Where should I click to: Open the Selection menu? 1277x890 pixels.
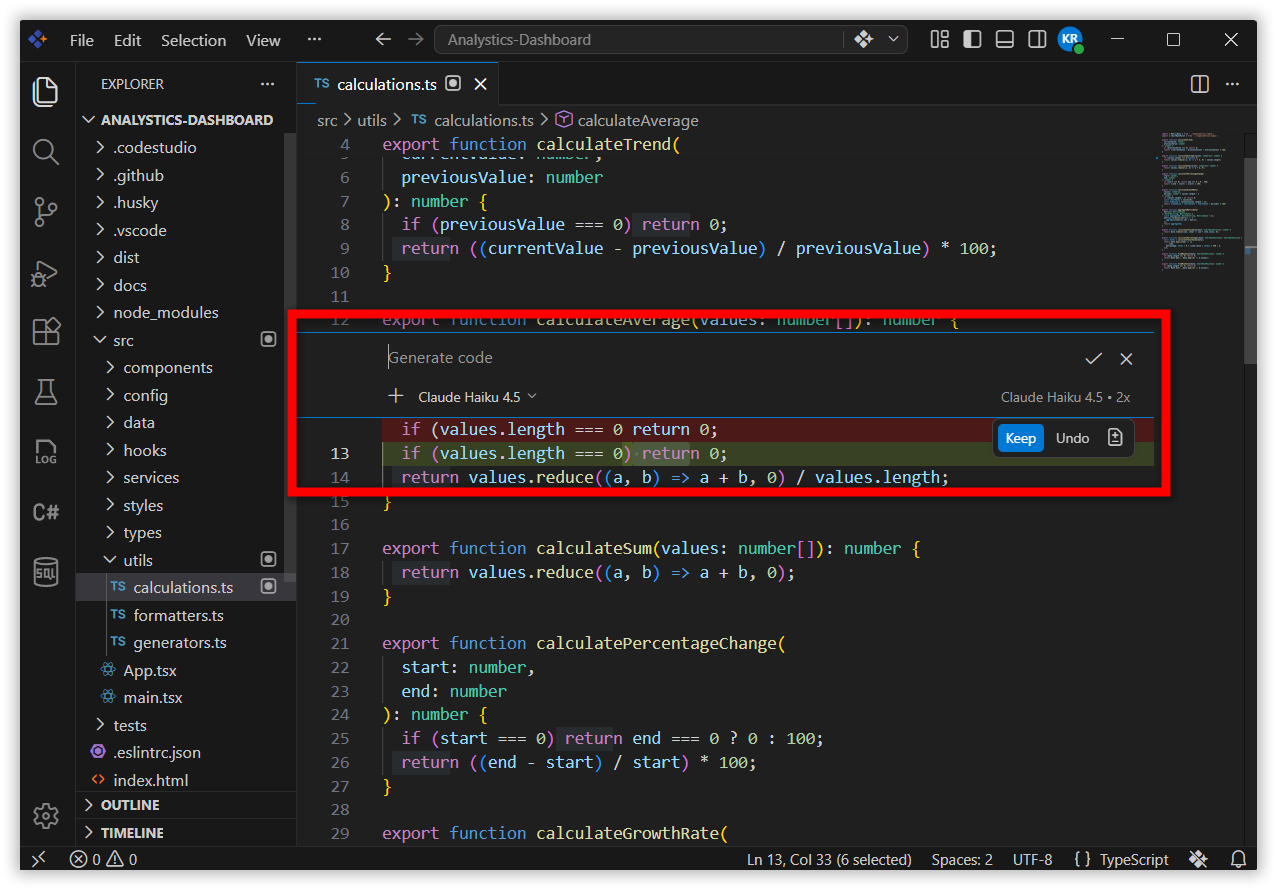click(193, 40)
